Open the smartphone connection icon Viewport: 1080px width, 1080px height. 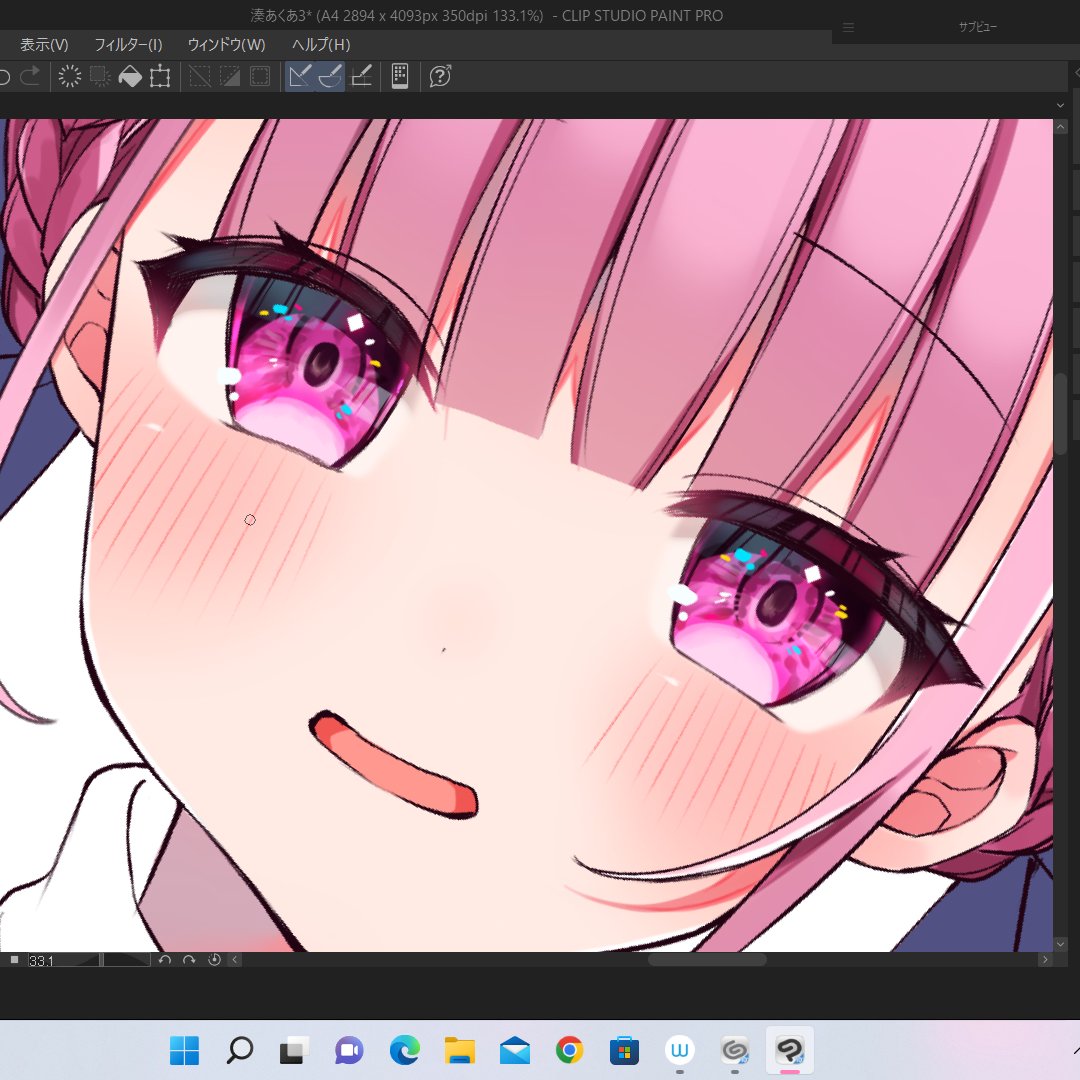tap(399, 76)
